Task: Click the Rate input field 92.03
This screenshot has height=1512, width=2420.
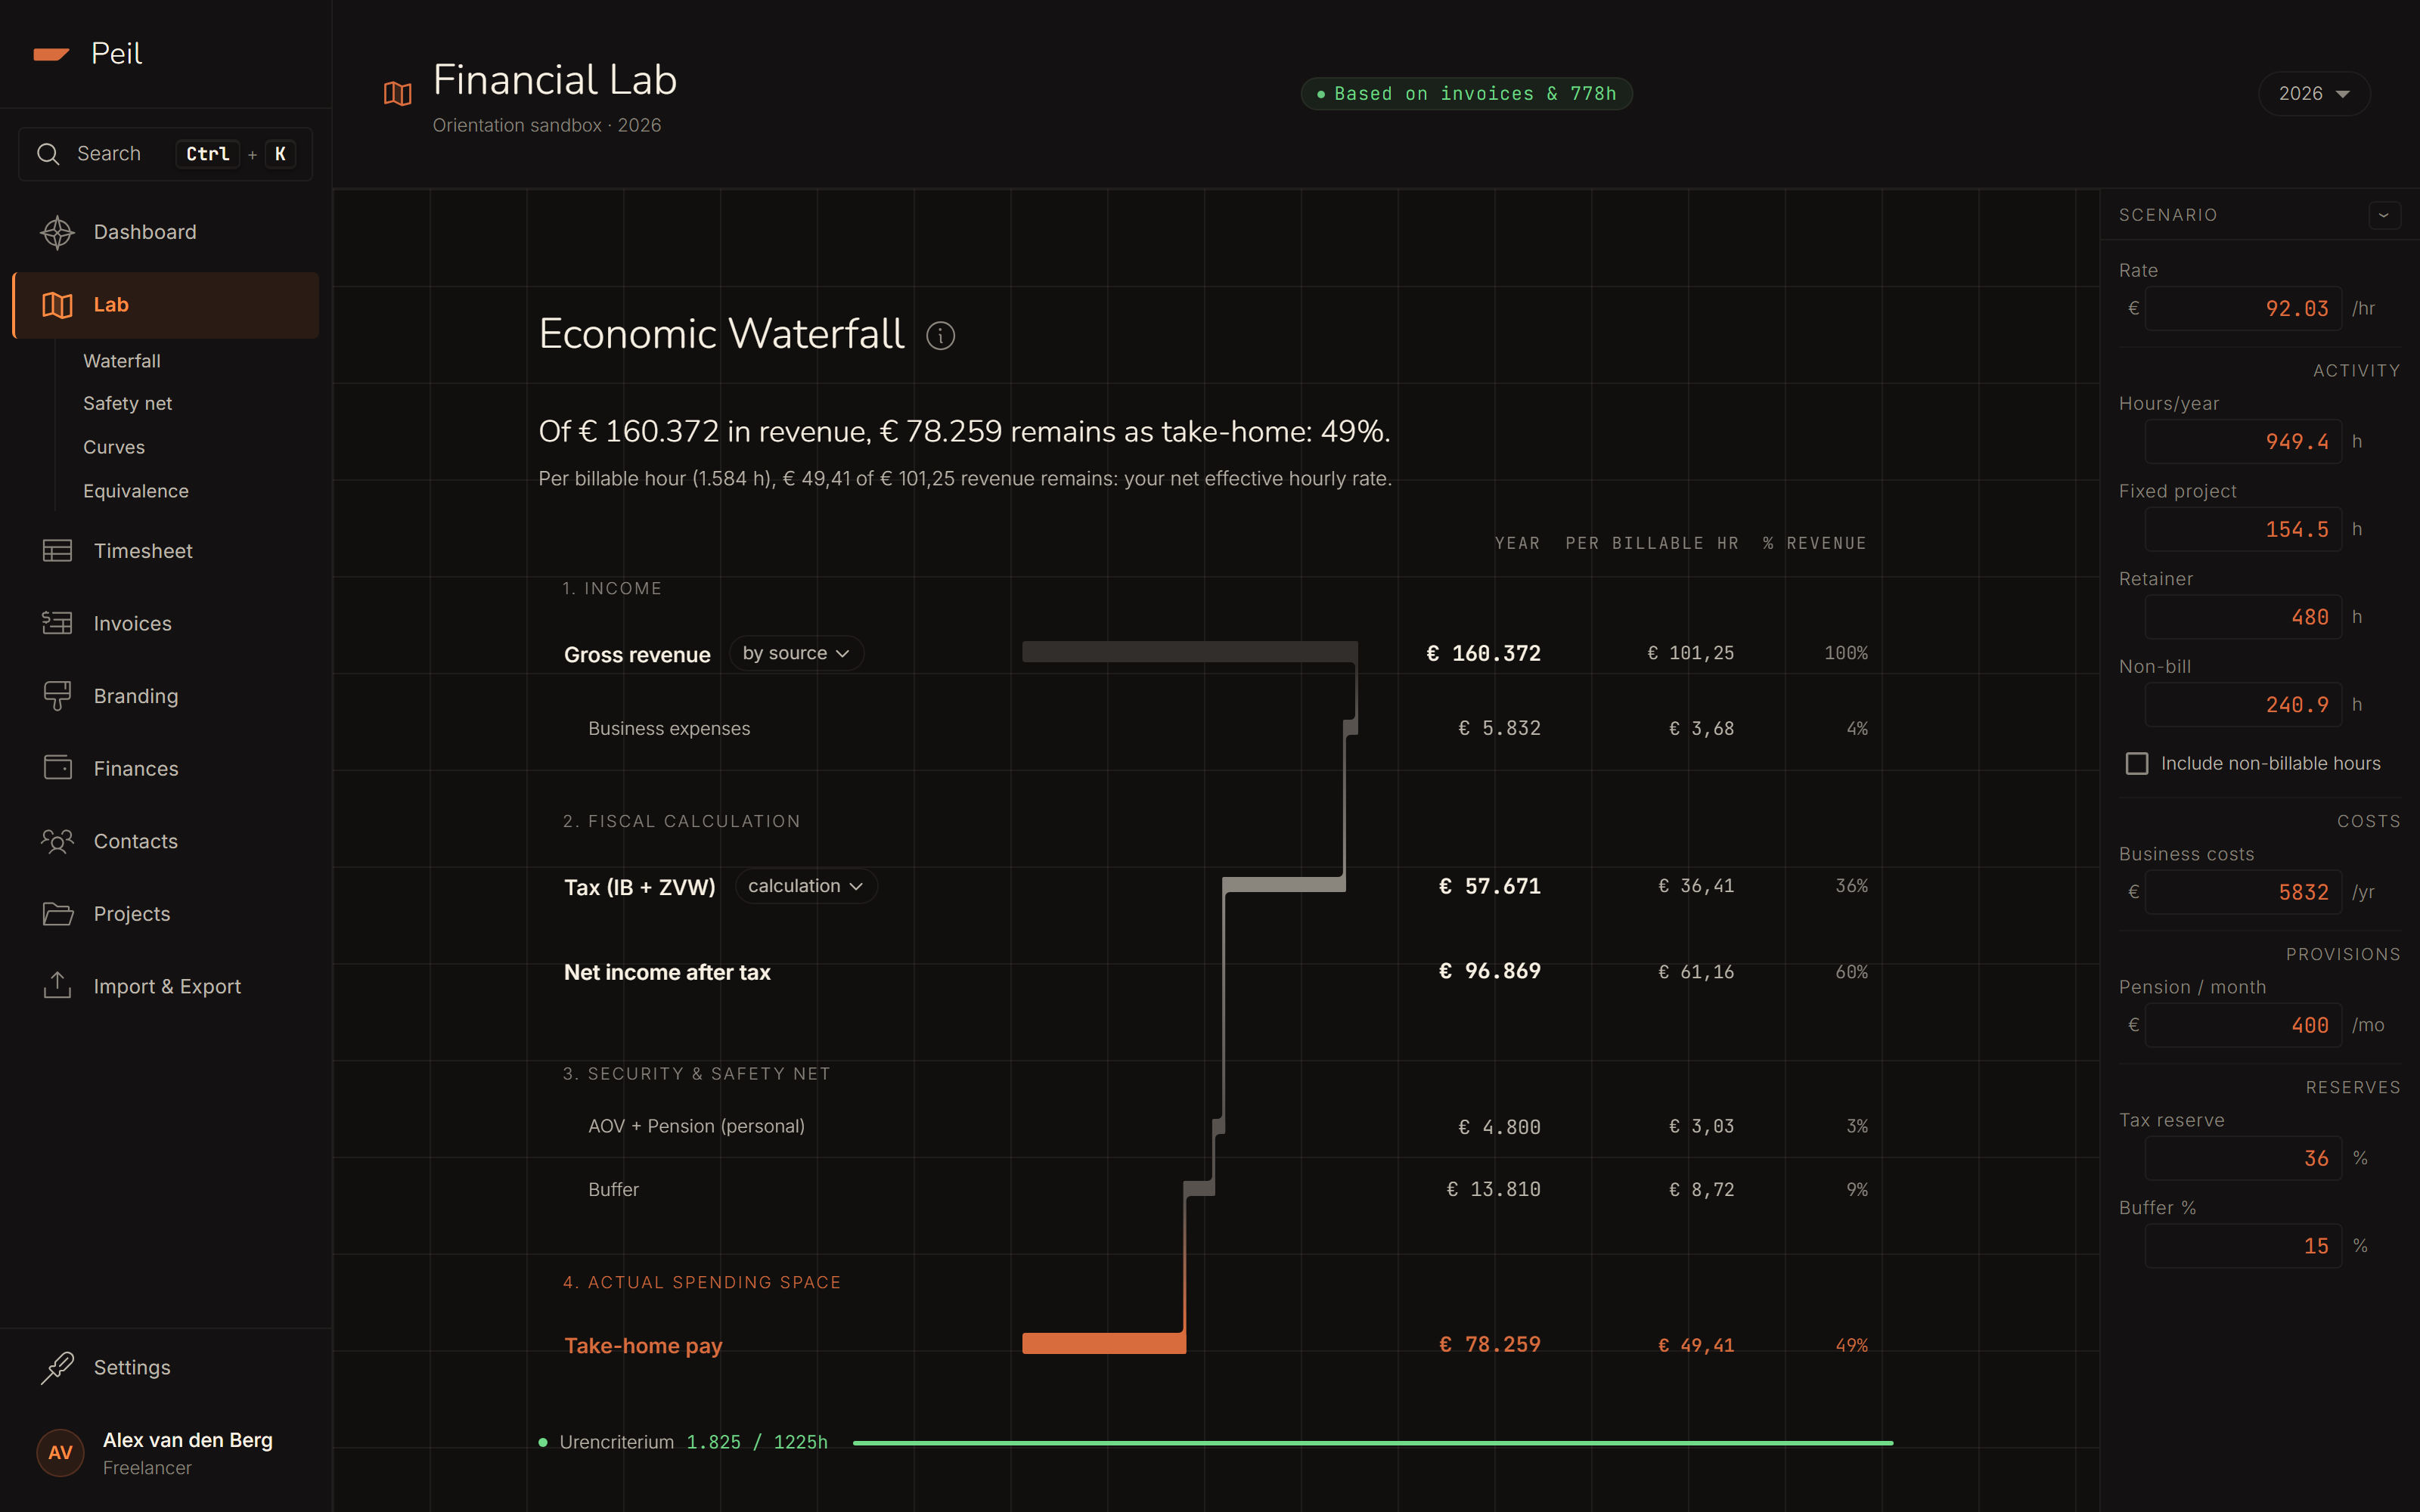Action: pyautogui.click(x=2243, y=309)
